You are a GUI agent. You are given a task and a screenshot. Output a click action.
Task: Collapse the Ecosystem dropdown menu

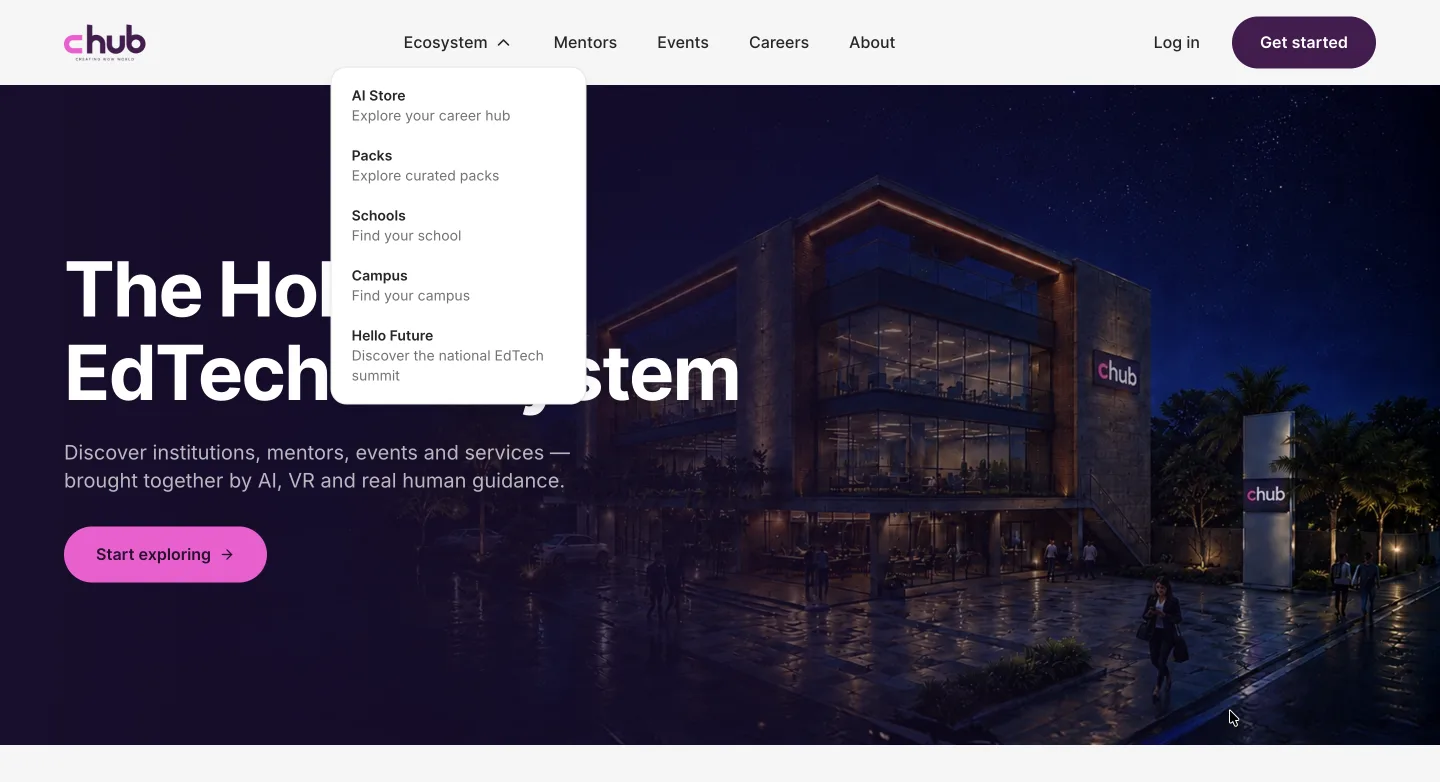[457, 42]
